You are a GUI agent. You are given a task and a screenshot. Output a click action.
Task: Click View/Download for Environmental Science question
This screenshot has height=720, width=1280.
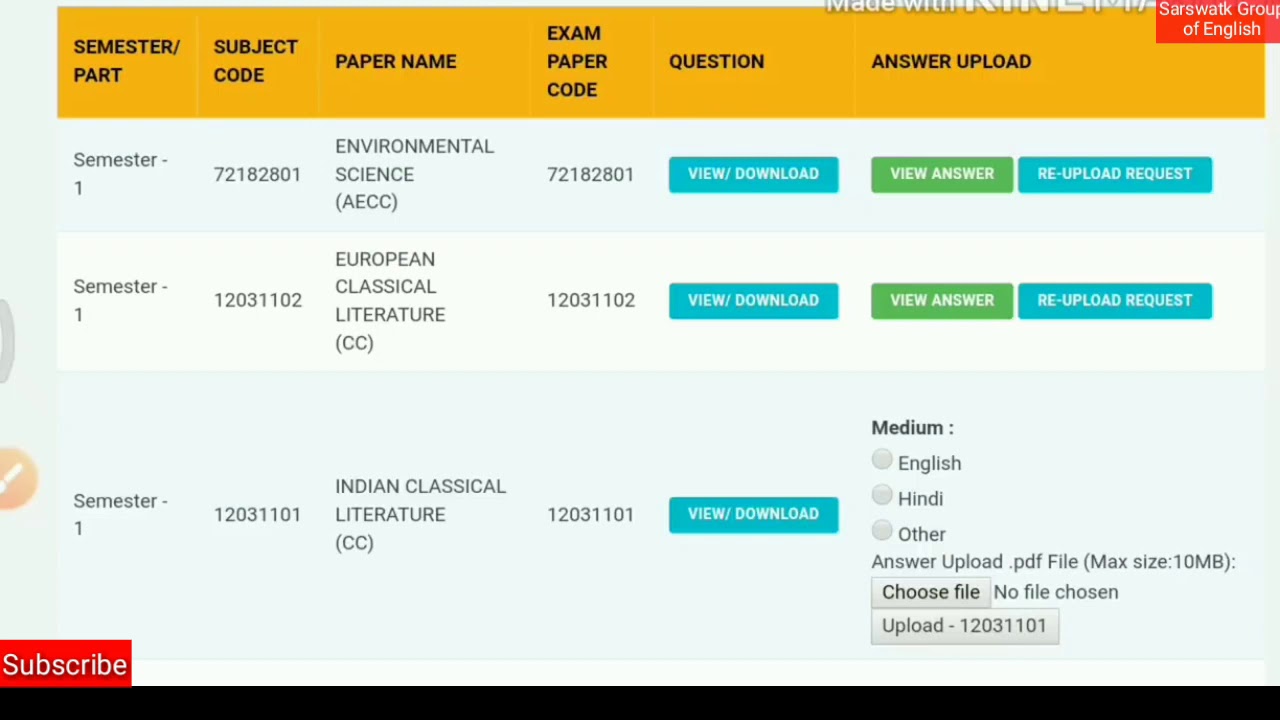753,174
